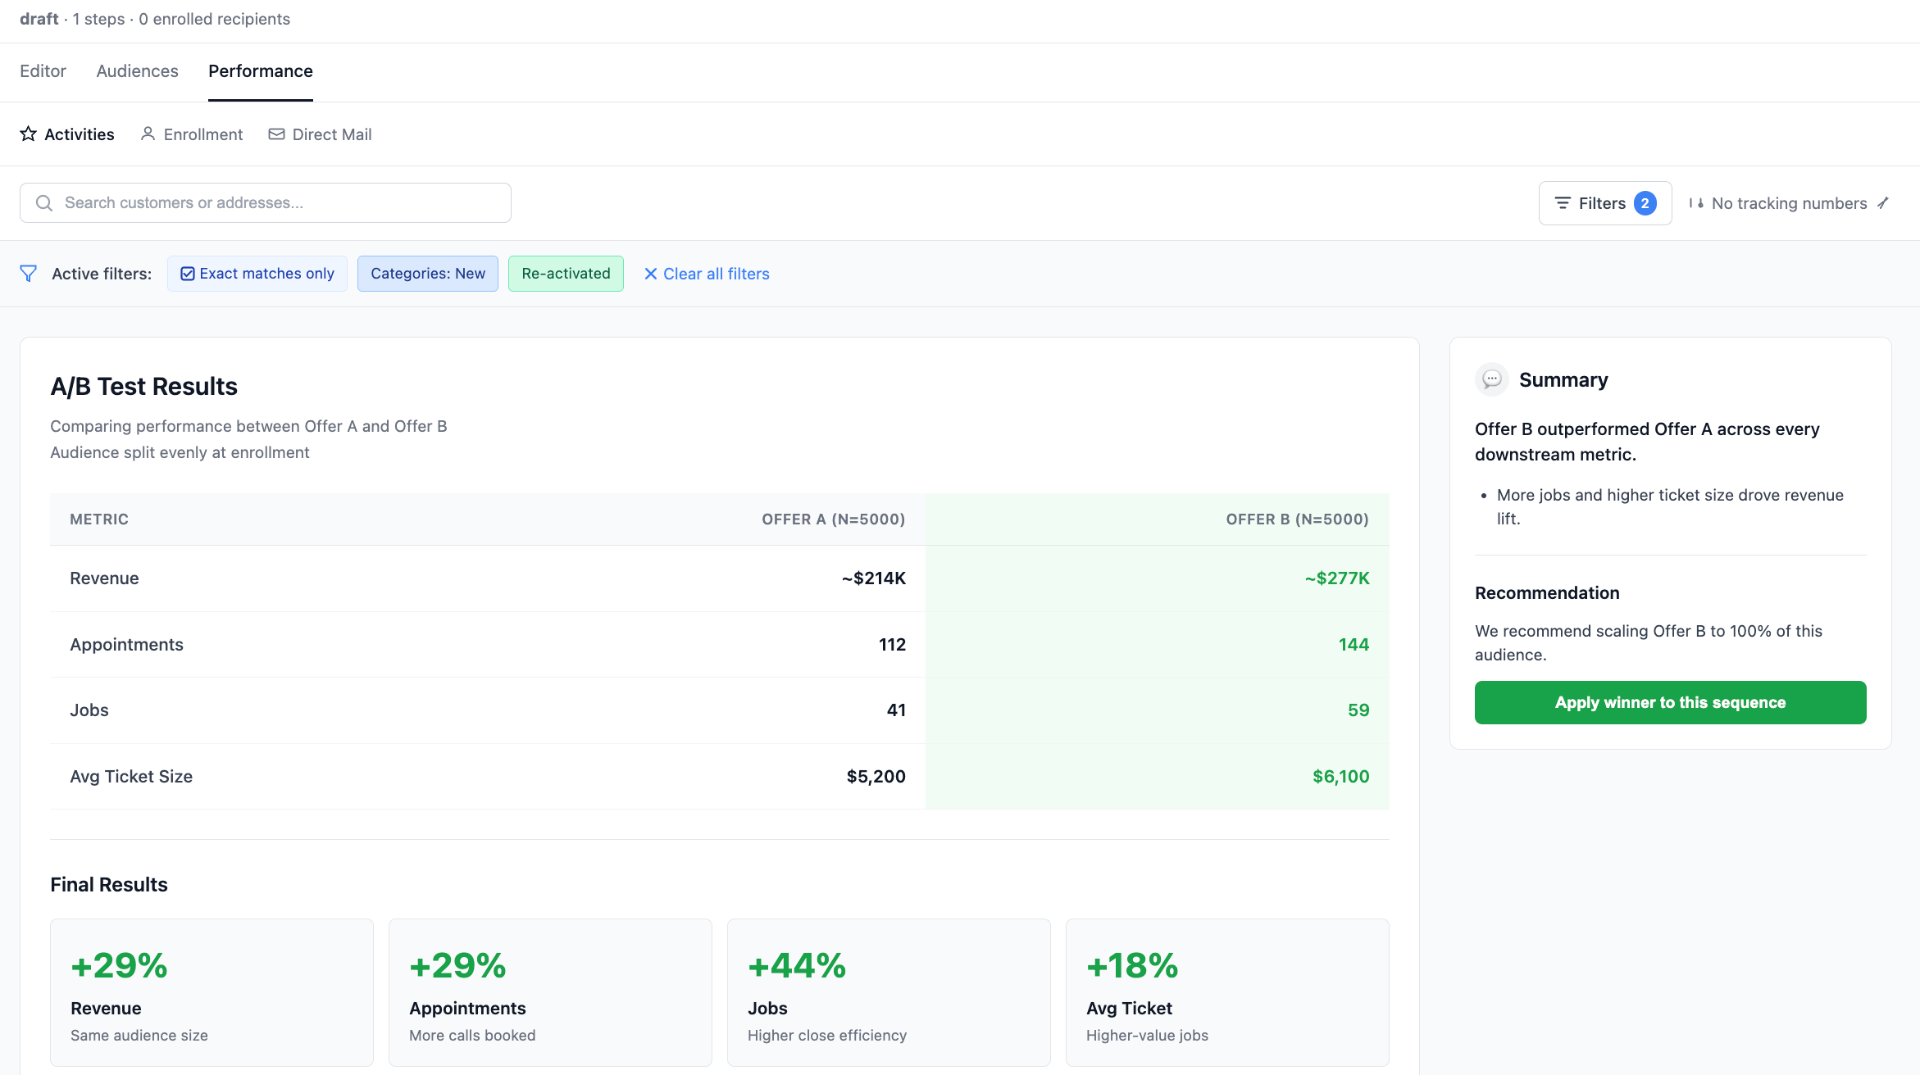Open the Direct Mail section

point(331,134)
